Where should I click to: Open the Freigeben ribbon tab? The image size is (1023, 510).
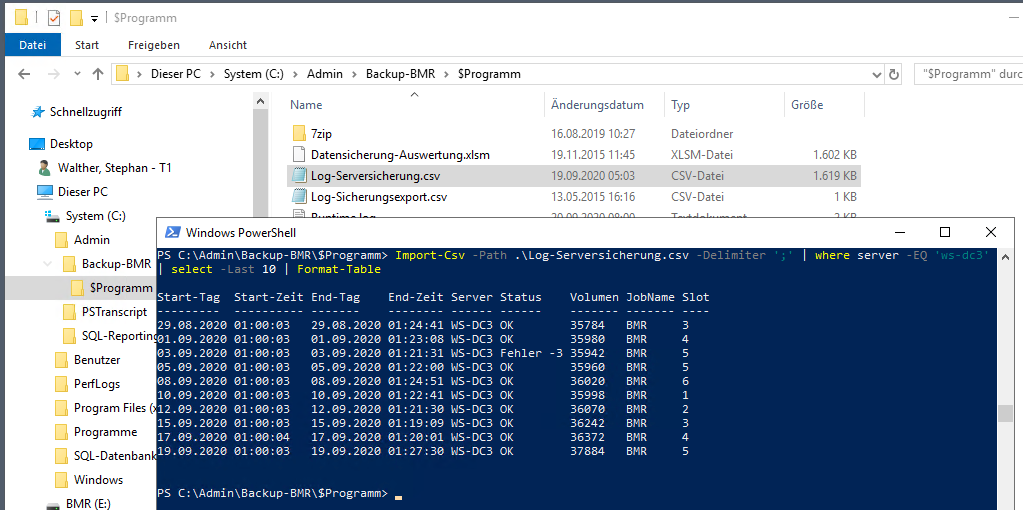pyautogui.click(x=154, y=45)
